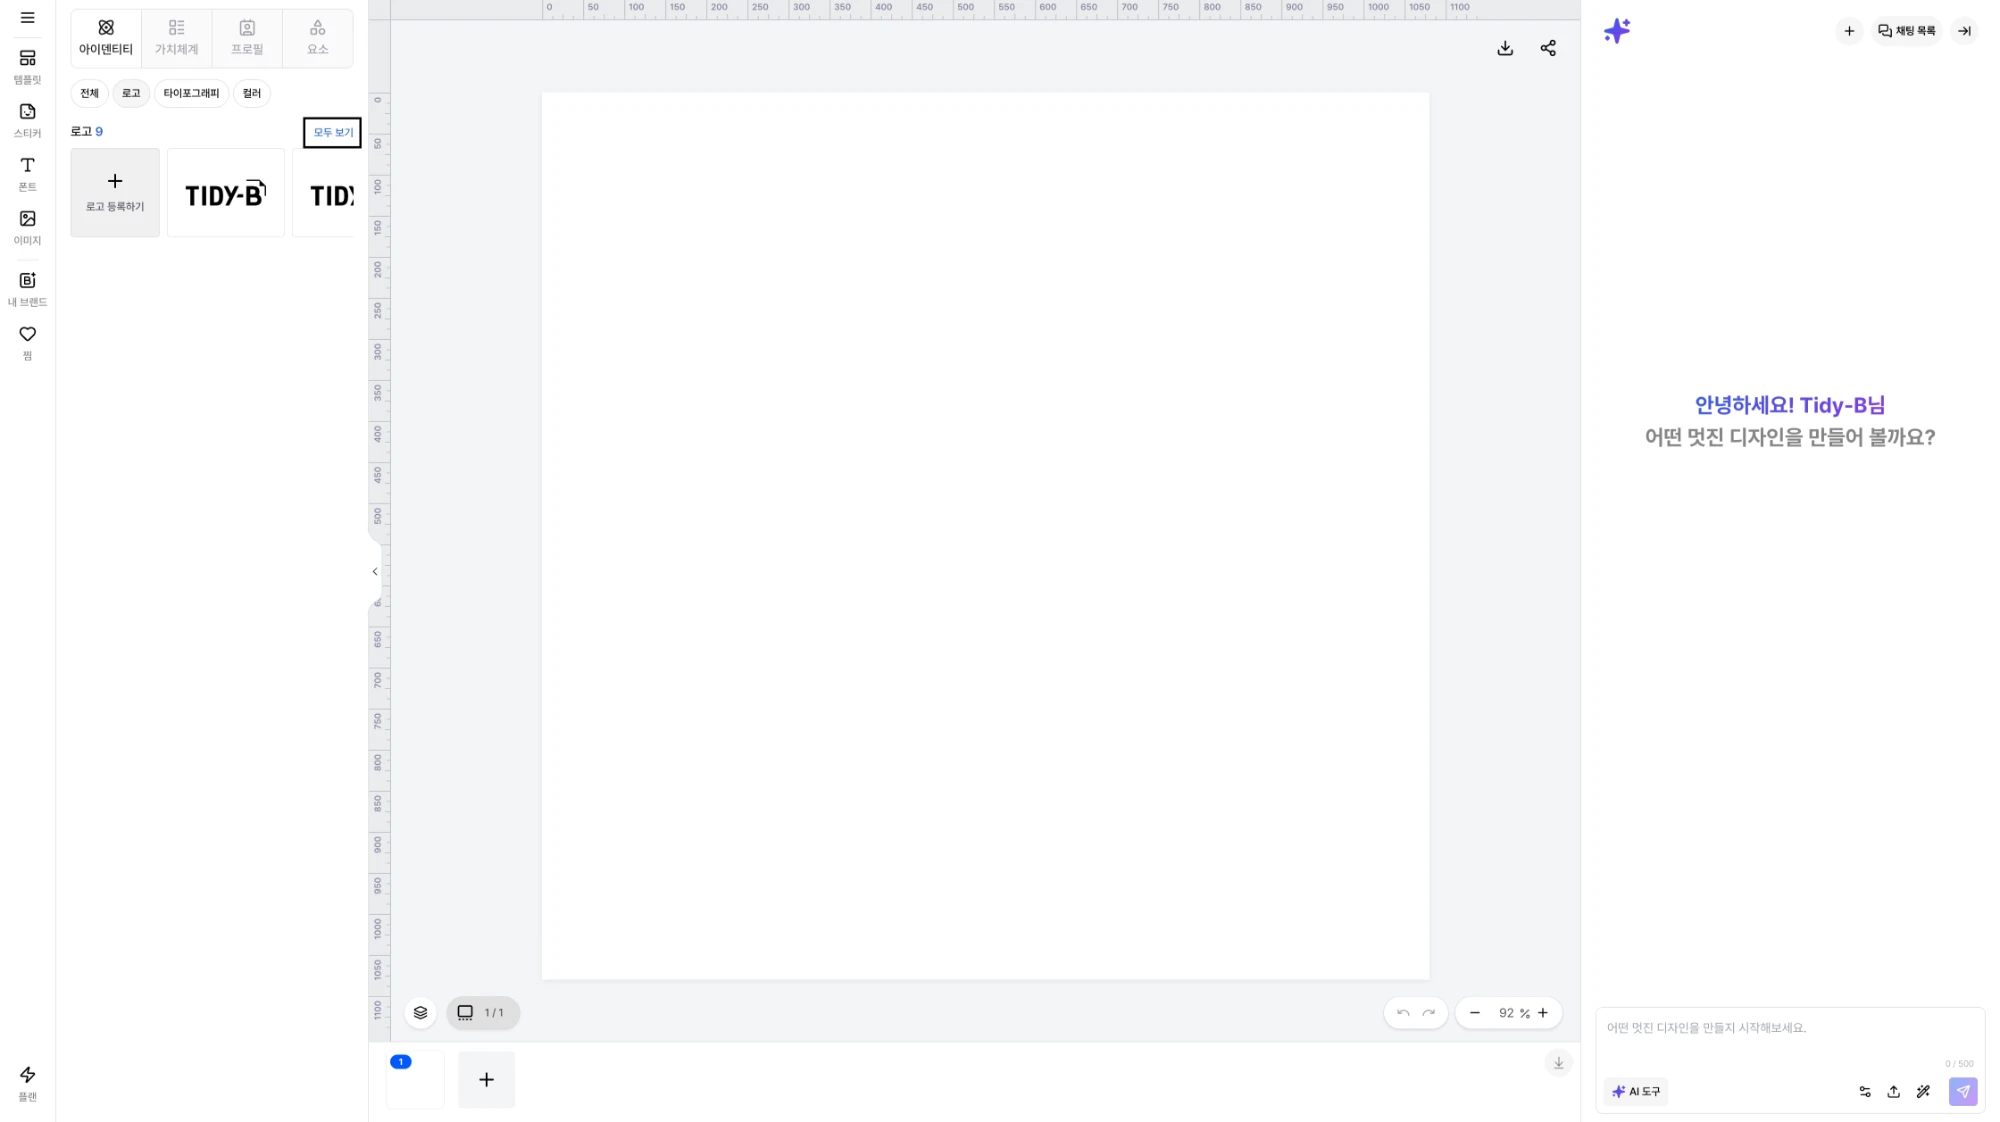
Task: Click the 로고 등록하기 add logo button
Action: [115, 192]
